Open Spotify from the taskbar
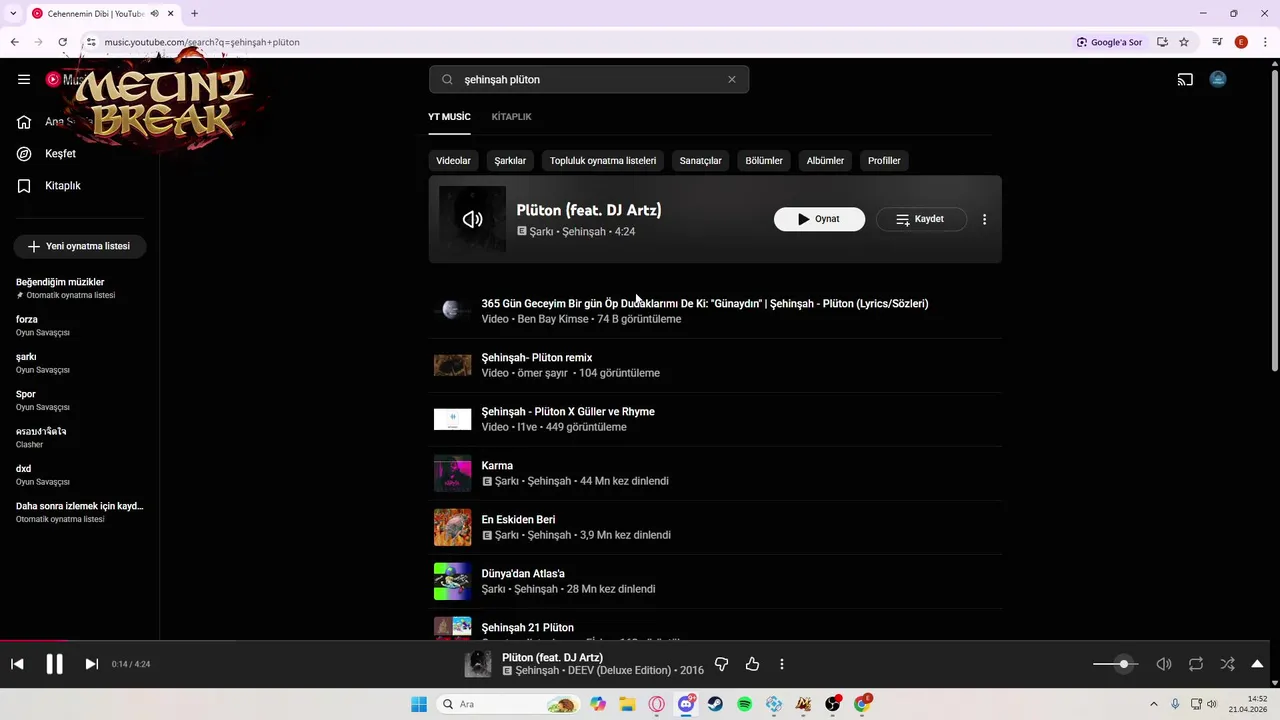 (744, 704)
